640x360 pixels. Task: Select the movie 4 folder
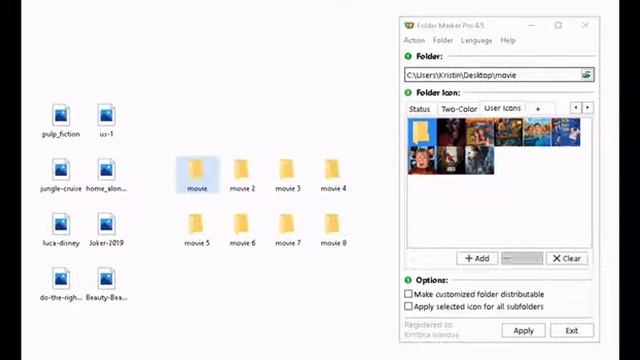point(333,175)
